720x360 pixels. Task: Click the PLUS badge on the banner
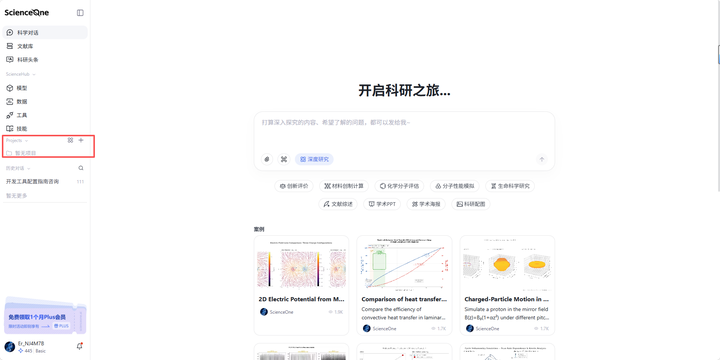point(62,326)
